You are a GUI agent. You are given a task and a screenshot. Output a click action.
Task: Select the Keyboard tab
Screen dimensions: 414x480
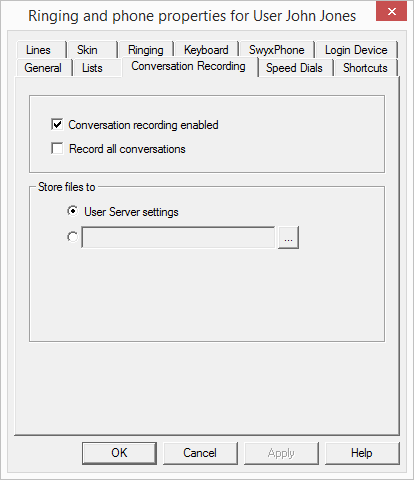[x=206, y=50]
